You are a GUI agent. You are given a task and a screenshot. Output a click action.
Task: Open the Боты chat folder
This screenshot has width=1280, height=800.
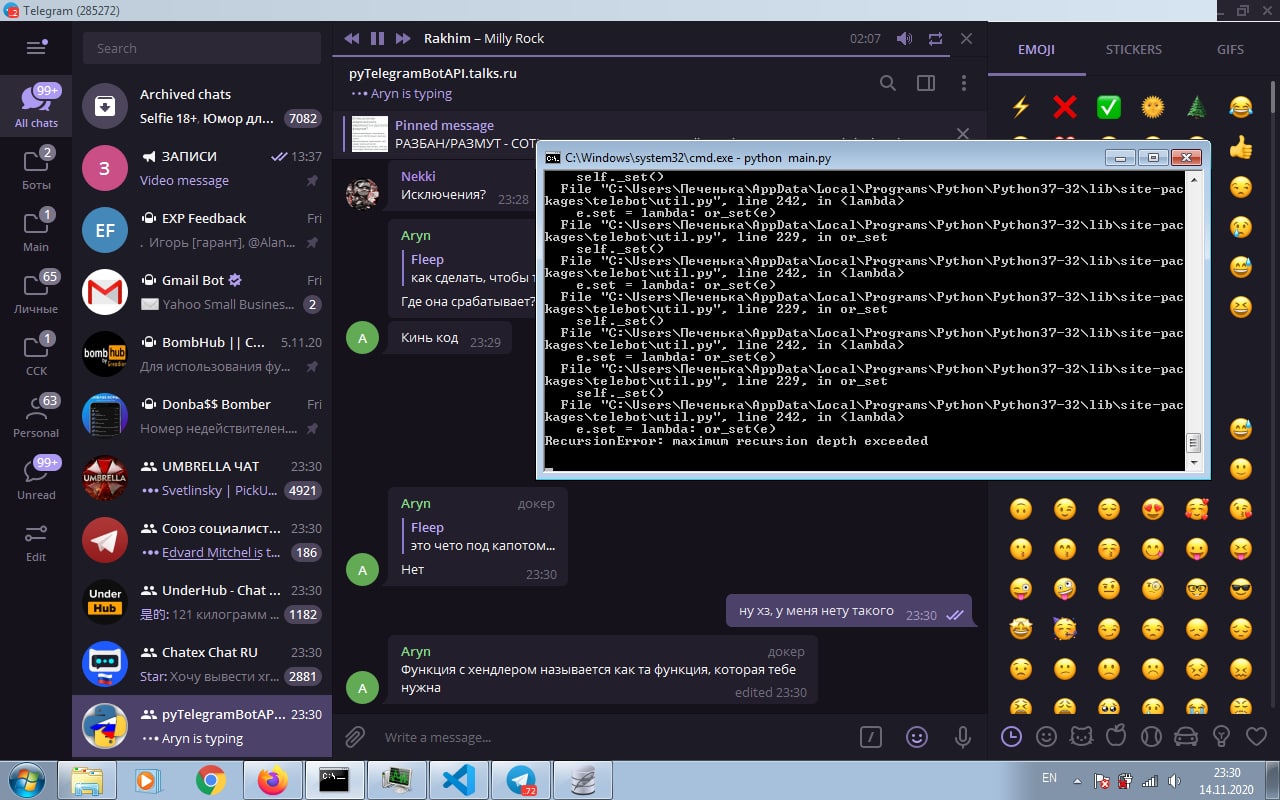pos(36,170)
